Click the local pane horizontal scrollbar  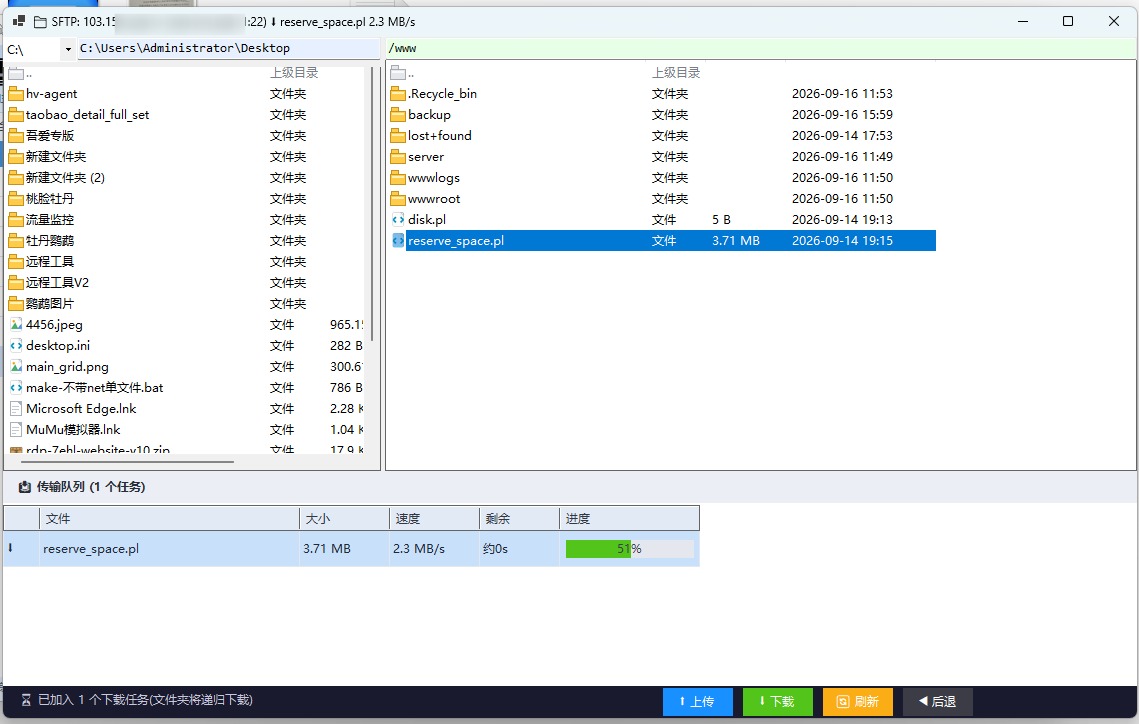pos(127,461)
